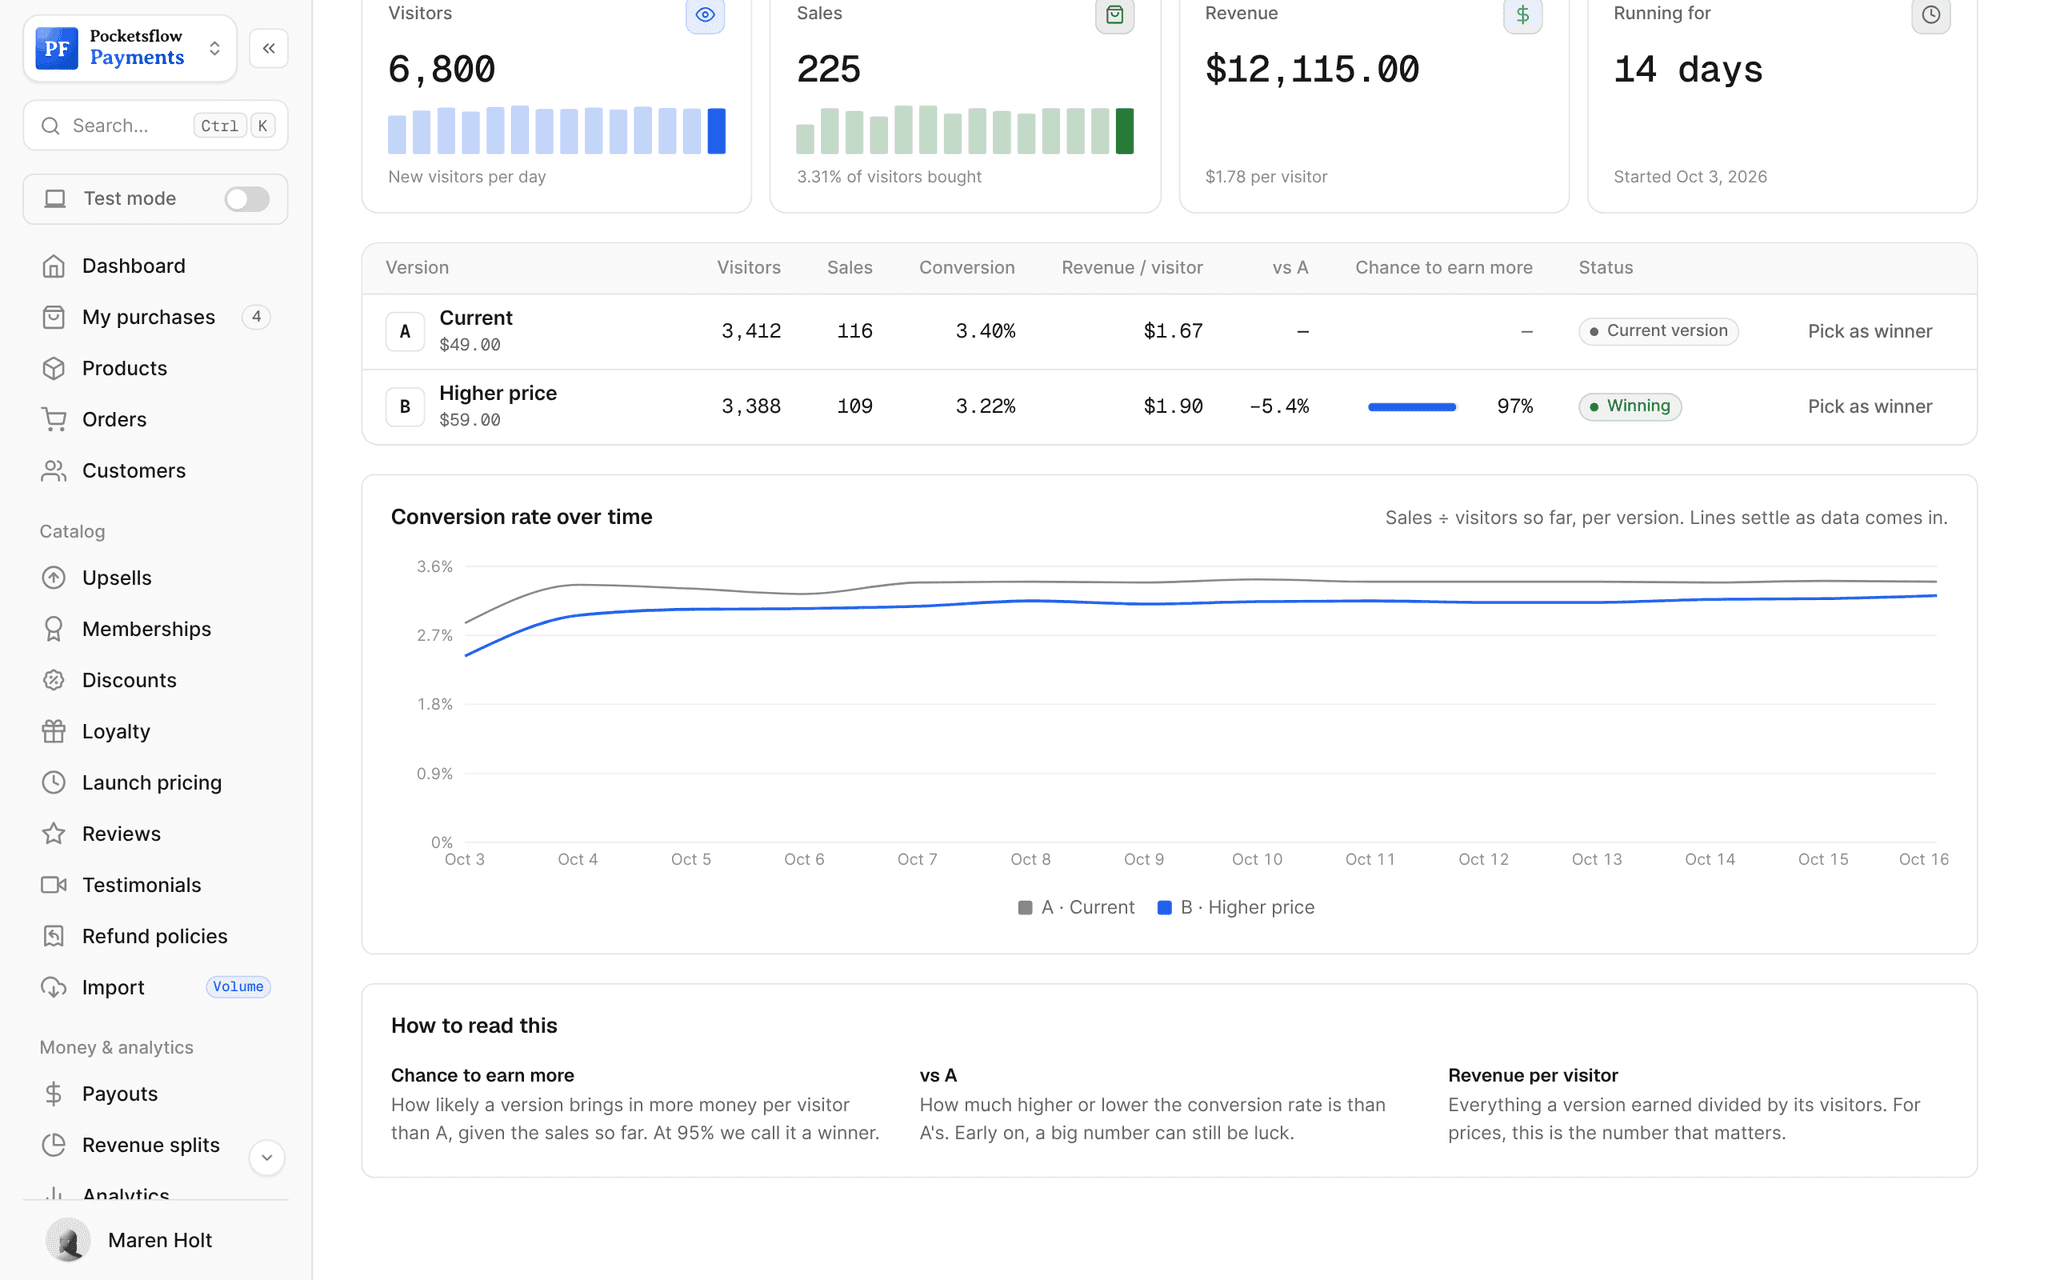Click the Revenue / visitor column header
2048x1280 pixels.
(1132, 268)
